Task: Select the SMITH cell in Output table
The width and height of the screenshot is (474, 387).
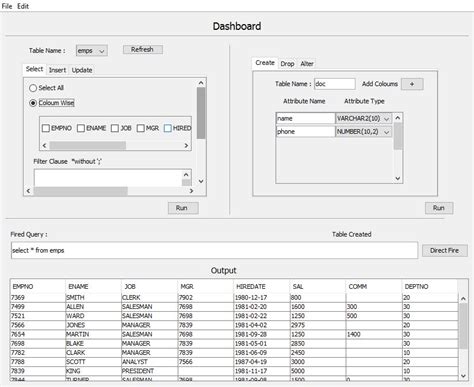Action: (x=93, y=297)
